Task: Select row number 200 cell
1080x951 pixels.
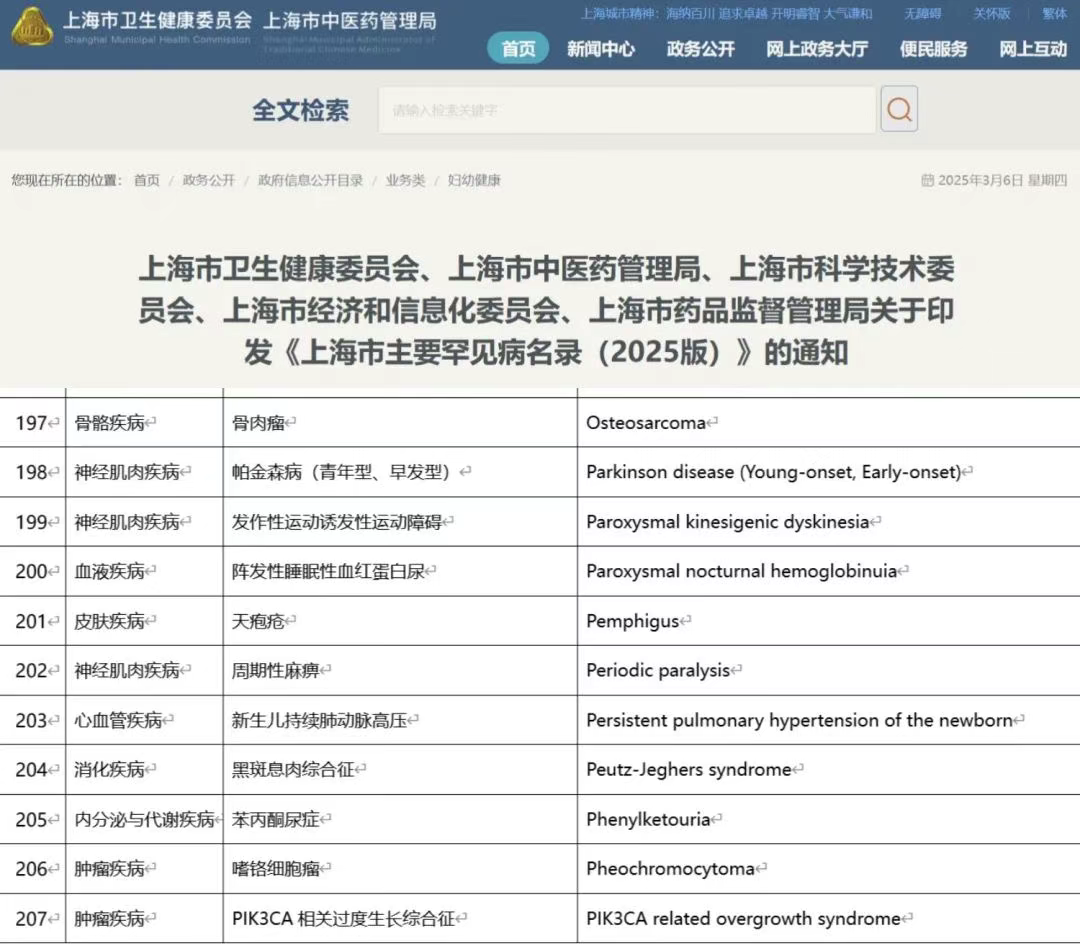Action: click(32, 572)
